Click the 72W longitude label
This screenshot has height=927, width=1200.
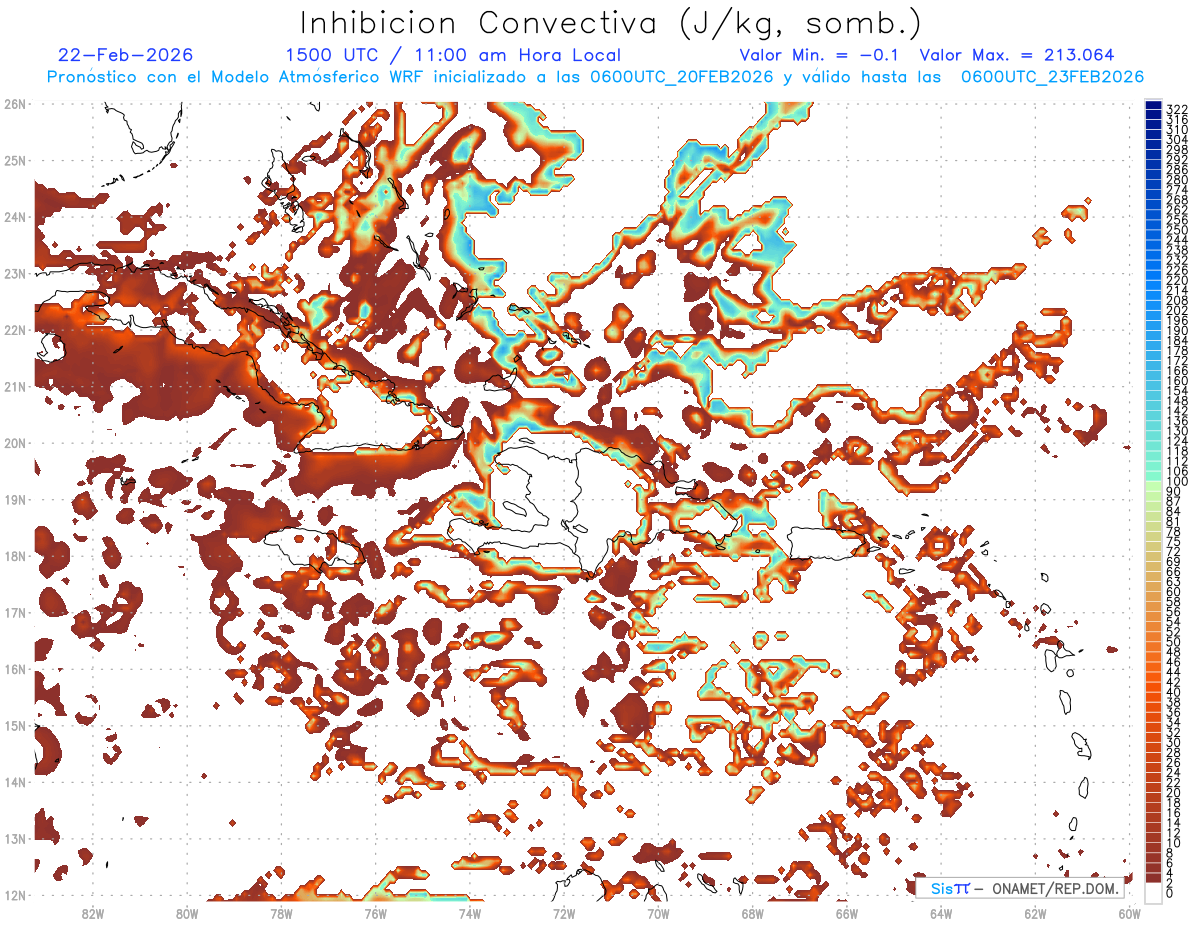(x=564, y=913)
